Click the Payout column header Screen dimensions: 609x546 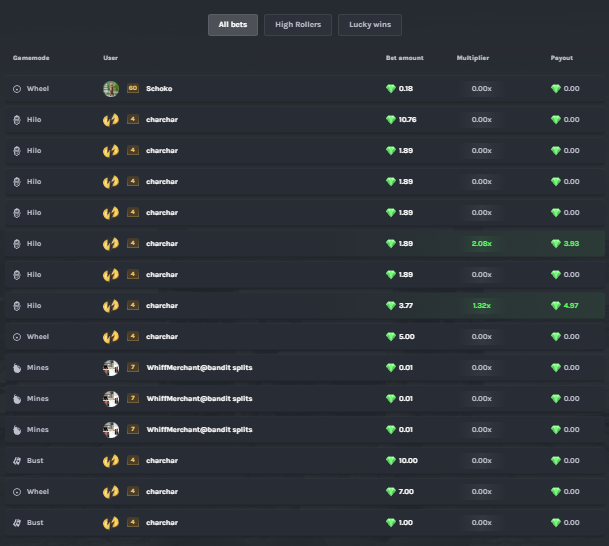pos(562,58)
